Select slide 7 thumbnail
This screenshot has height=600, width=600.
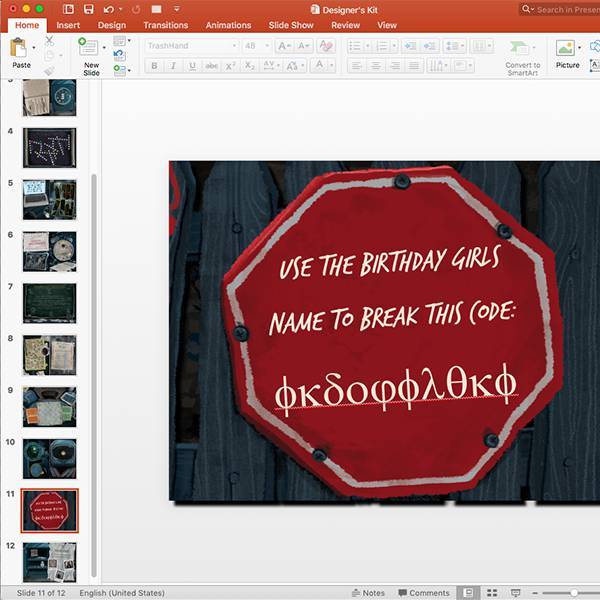(49, 303)
